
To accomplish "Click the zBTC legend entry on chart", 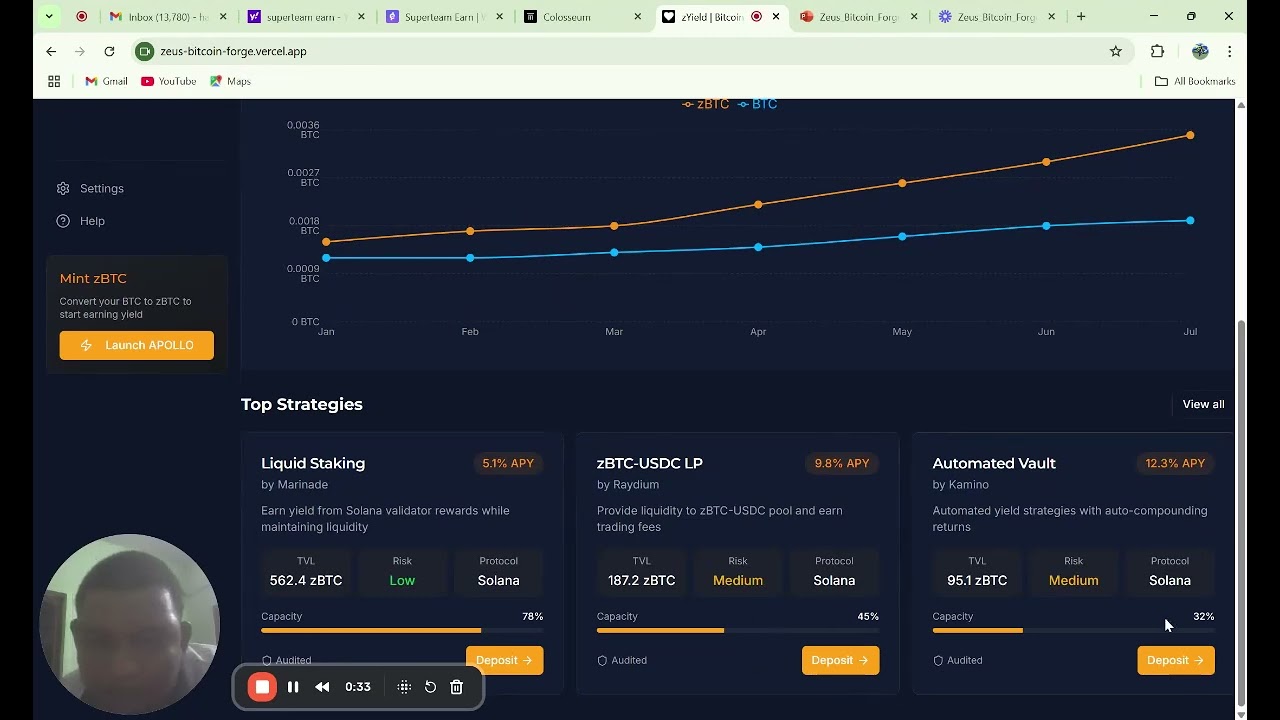I will [706, 104].
